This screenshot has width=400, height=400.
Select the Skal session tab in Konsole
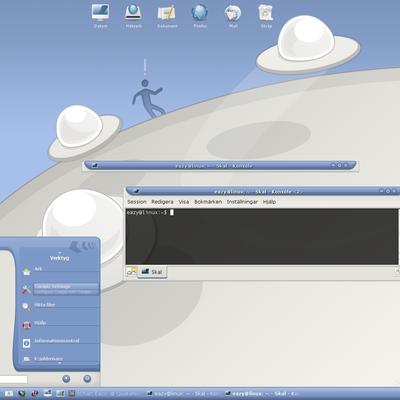[x=152, y=272]
